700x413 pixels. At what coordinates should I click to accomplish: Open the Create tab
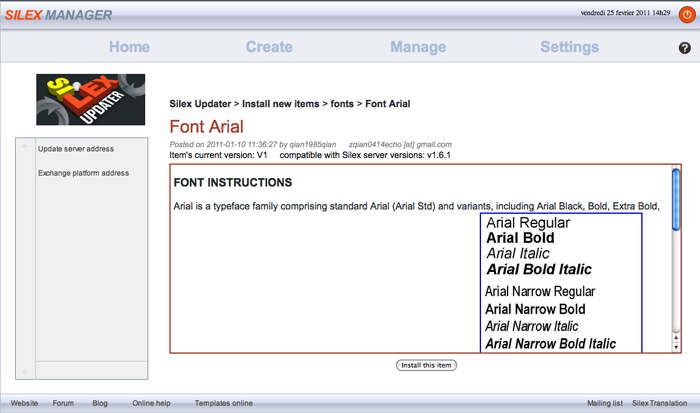(269, 47)
